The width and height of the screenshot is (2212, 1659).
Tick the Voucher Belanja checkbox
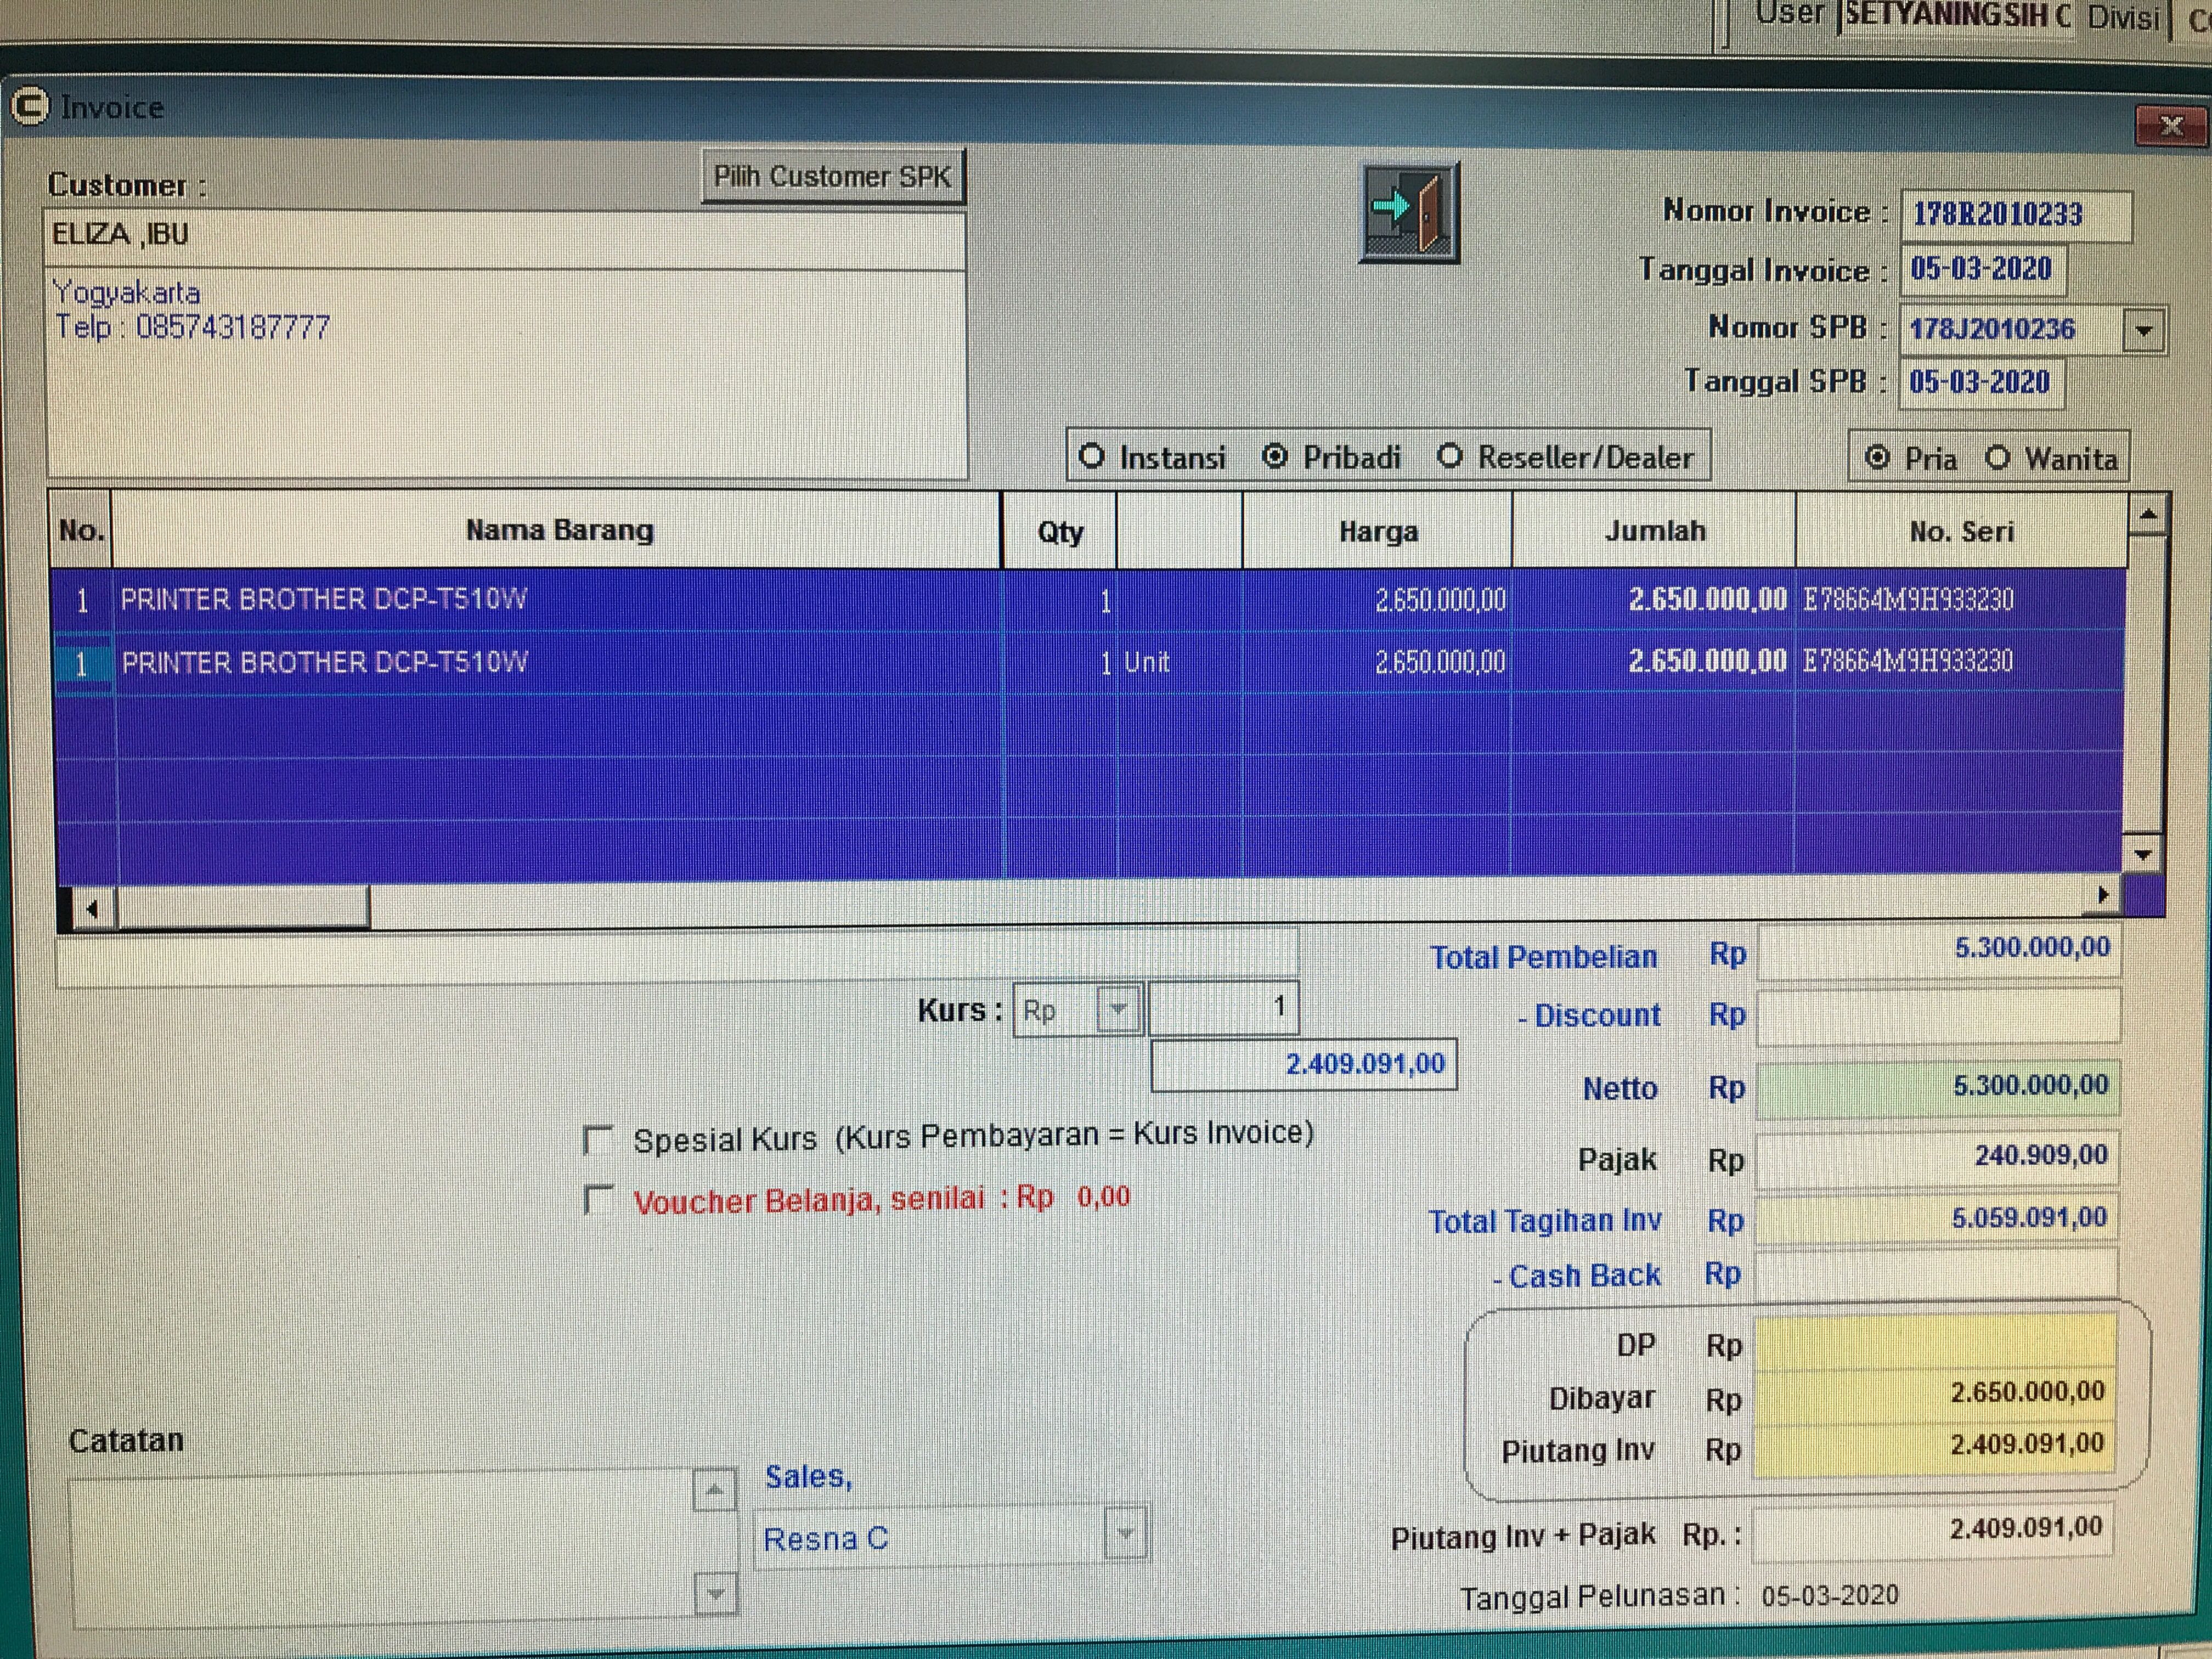[598, 1200]
